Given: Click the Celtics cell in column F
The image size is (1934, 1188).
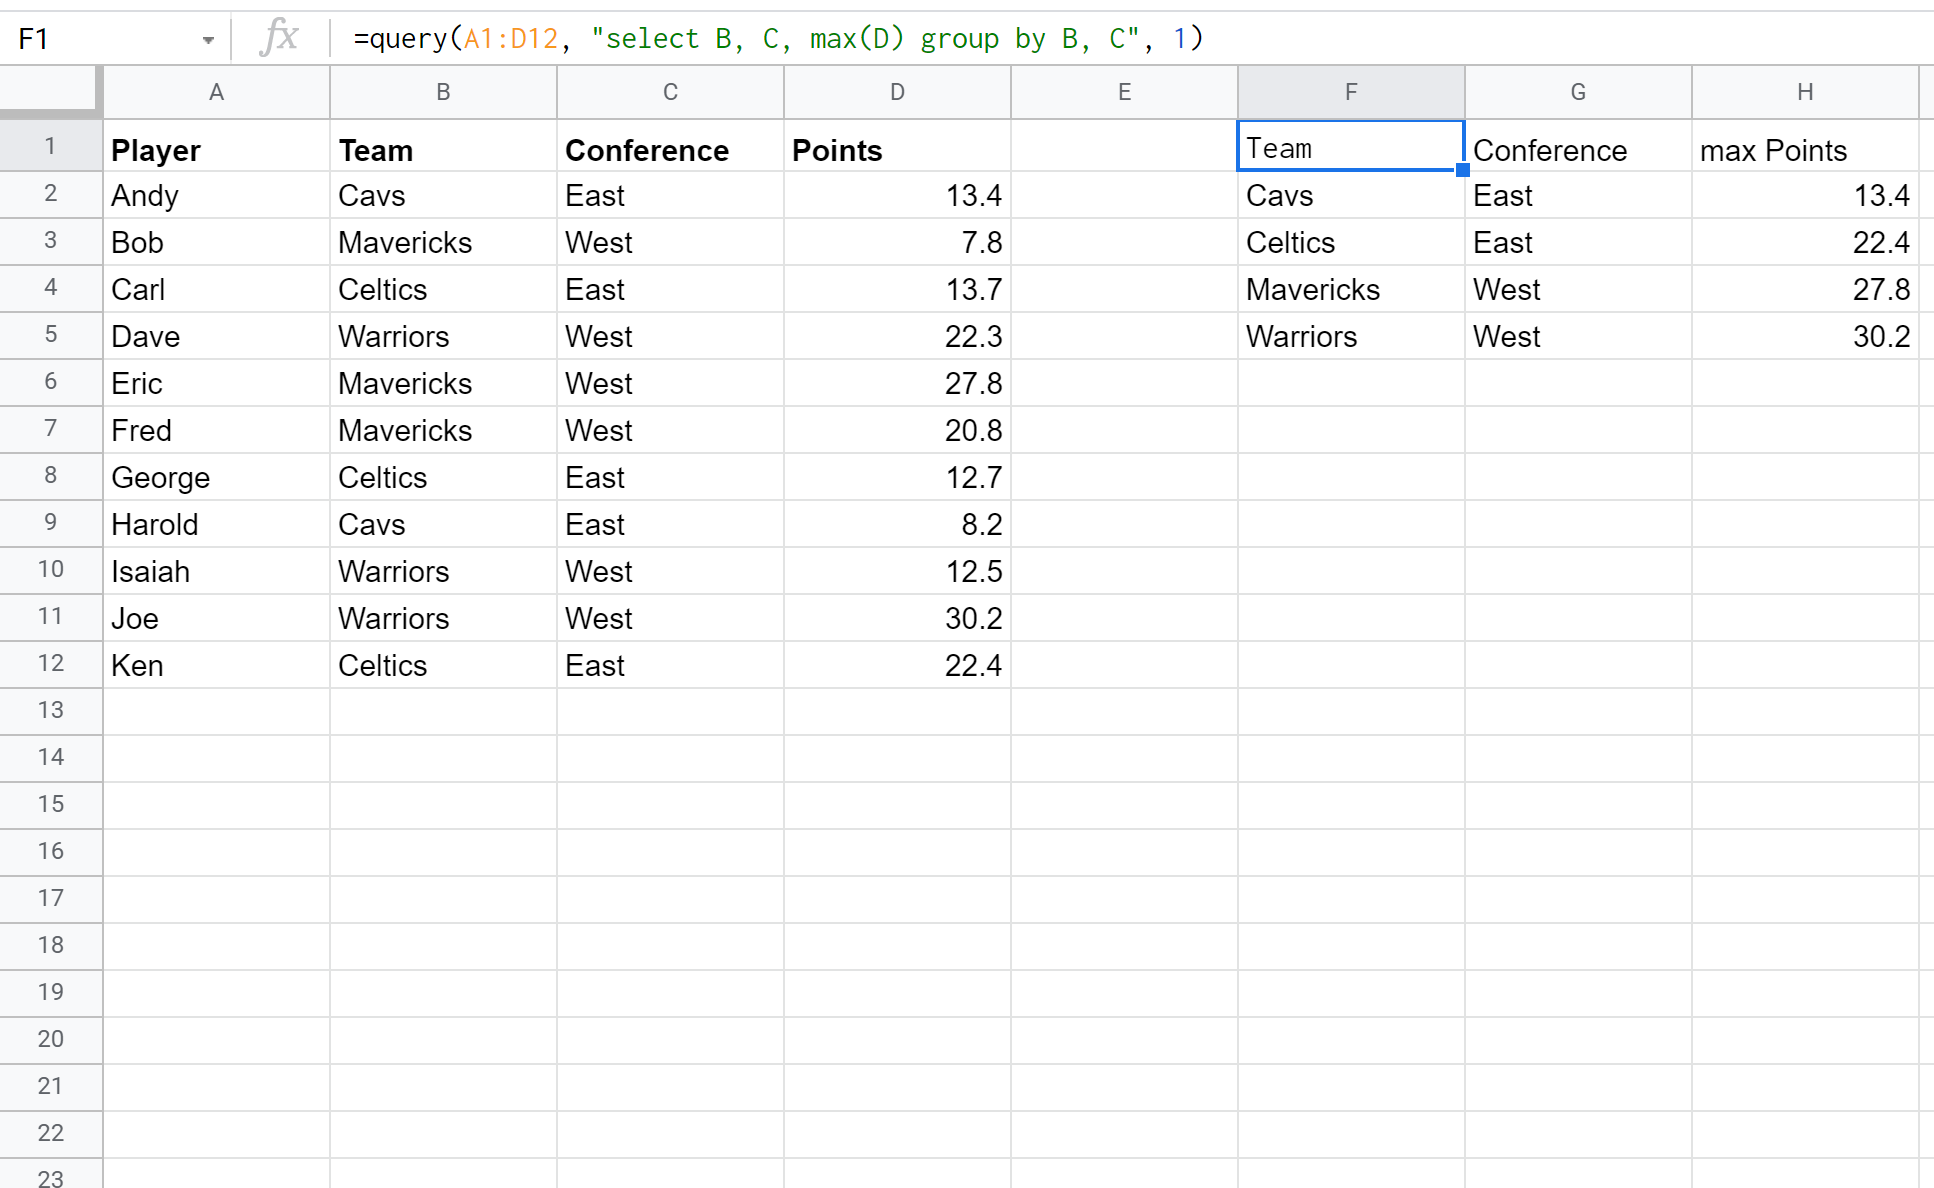Looking at the screenshot, I should (x=1351, y=243).
